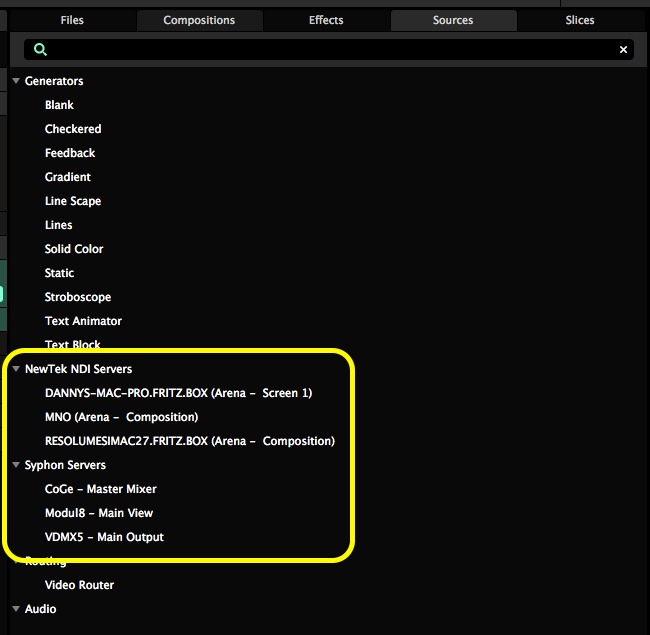This screenshot has height=635, width=650.
Task: Choose CoGe - Master Mixer source
Action: click(x=101, y=489)
